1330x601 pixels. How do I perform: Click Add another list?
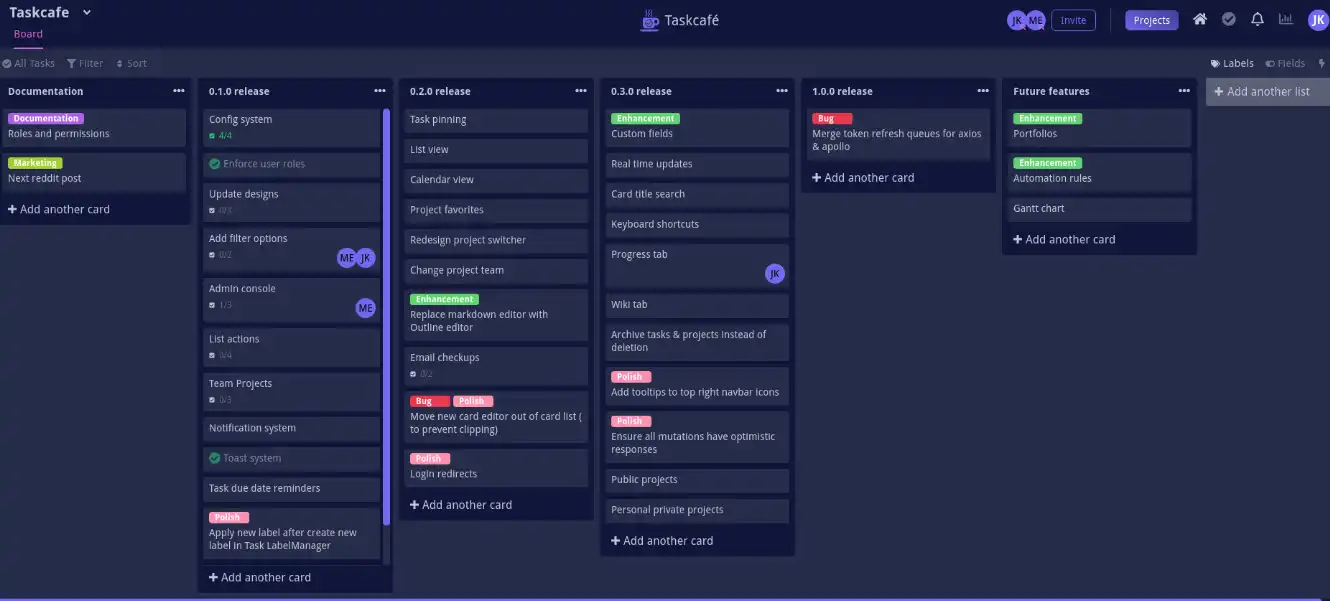(1268, 91)
